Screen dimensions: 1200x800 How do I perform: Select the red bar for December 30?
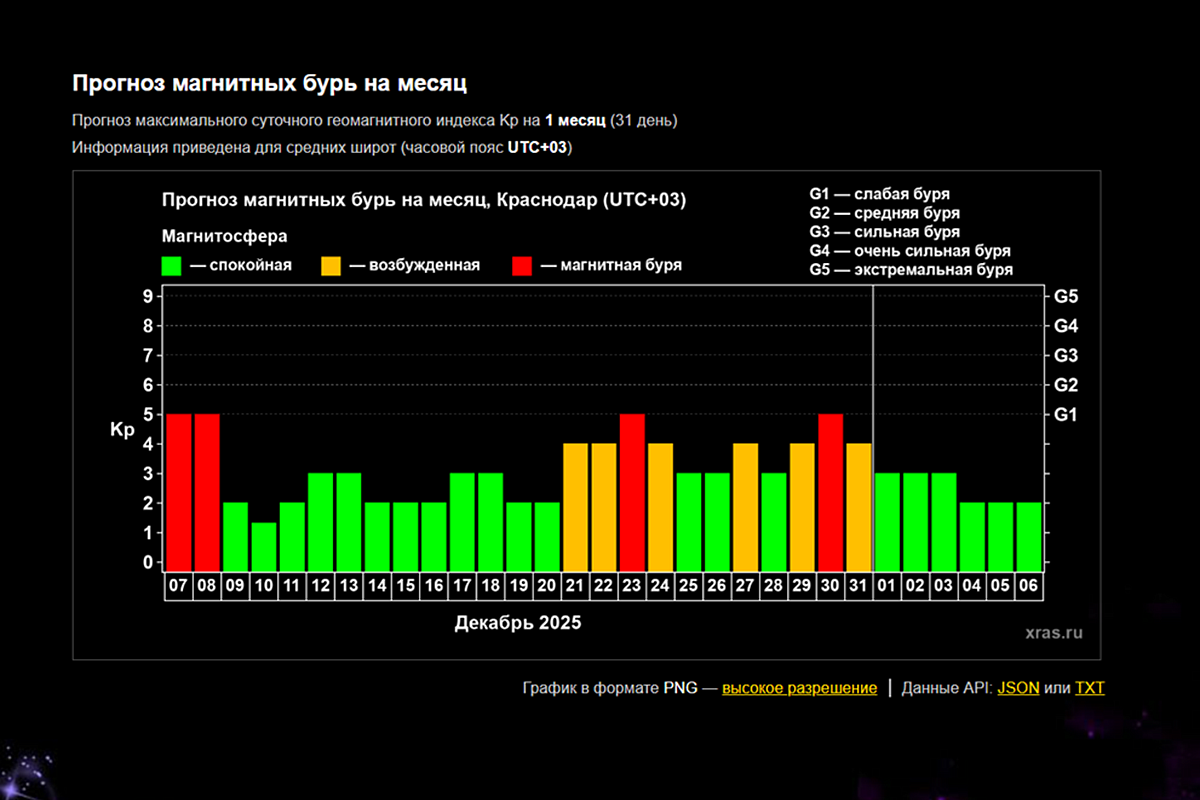pyautogui.click(x=831, y=492)
